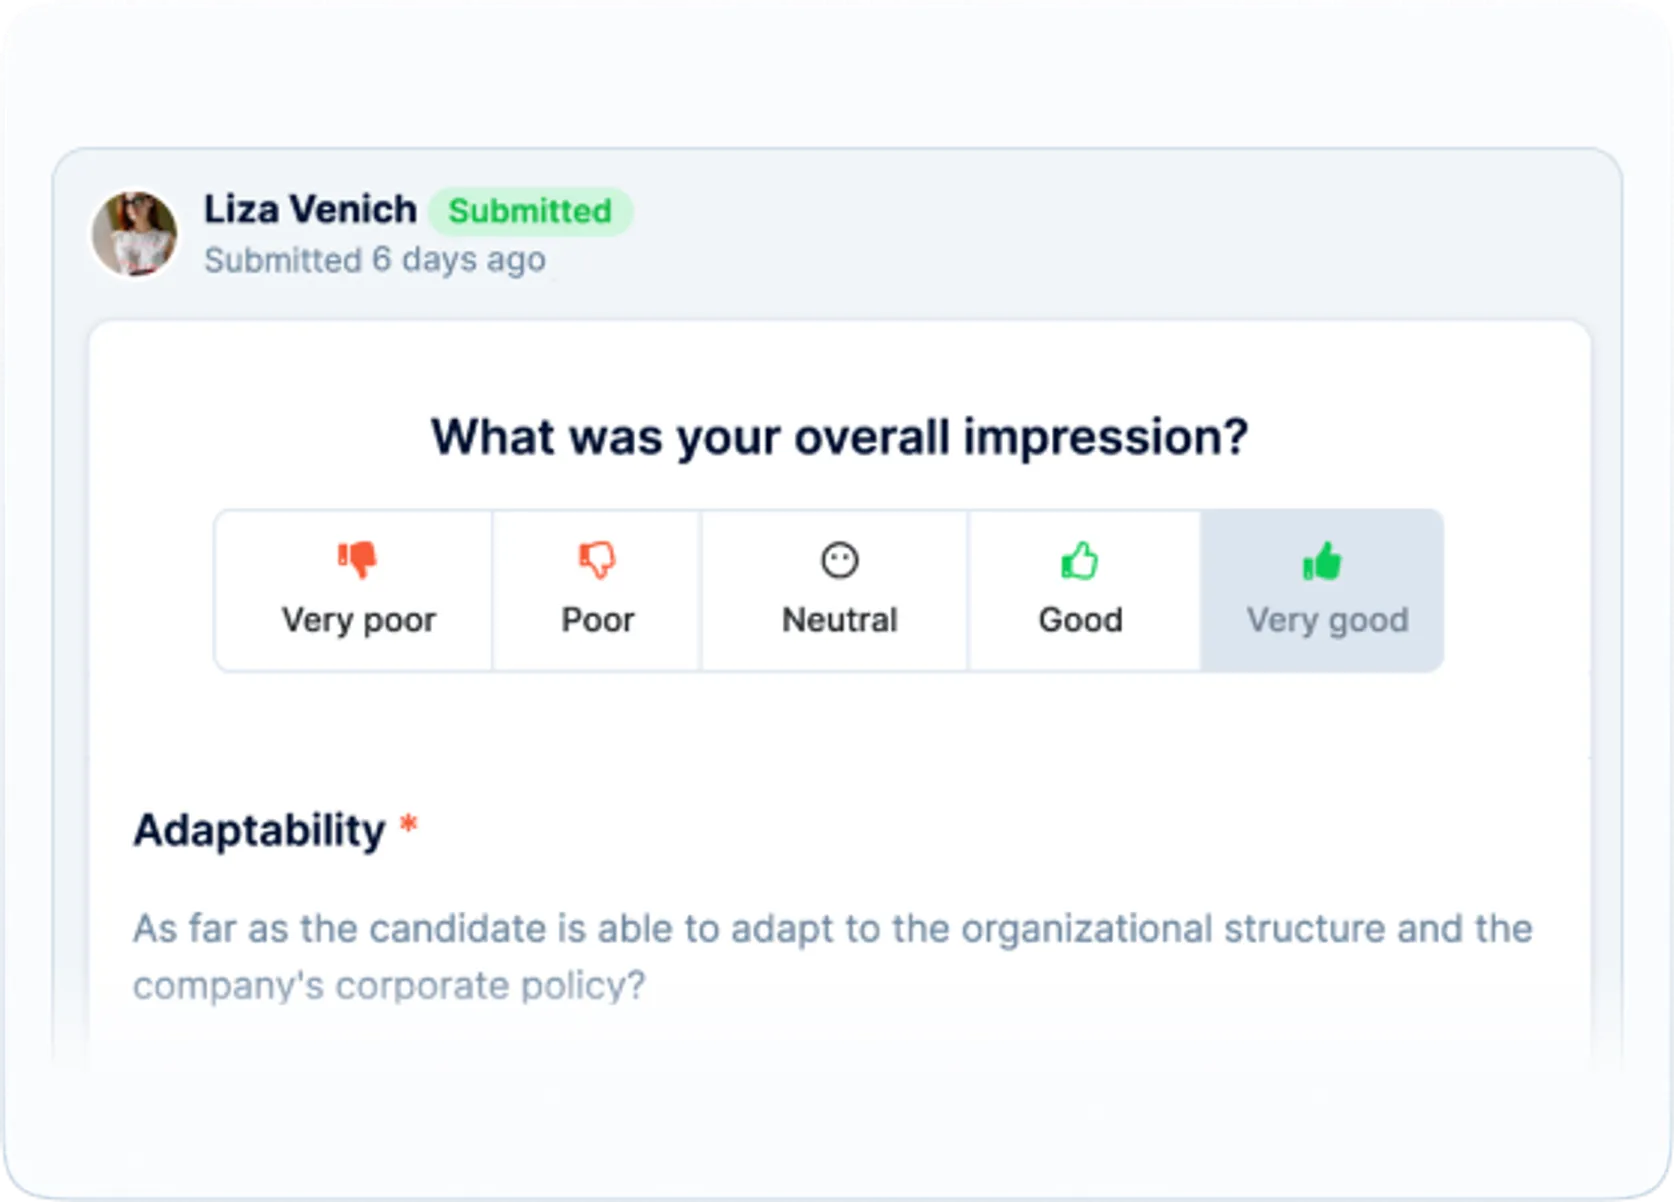The image size is (1674, 1202).
Task: Click the "company's corporate policy?" text line
Action: (x=389, y=986)
